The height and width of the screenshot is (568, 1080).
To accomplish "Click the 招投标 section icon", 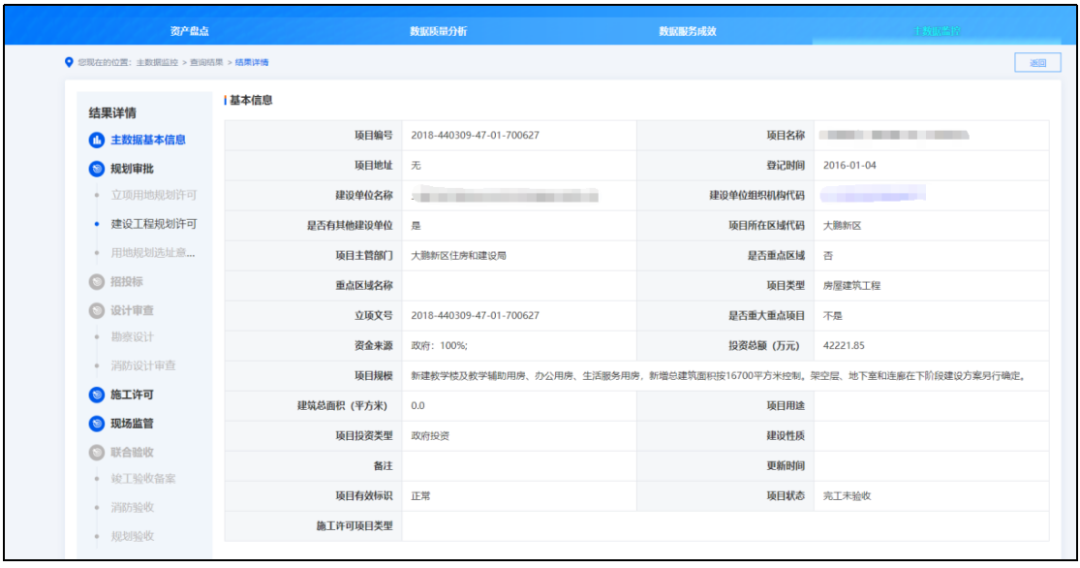I will tap(97, 282).
